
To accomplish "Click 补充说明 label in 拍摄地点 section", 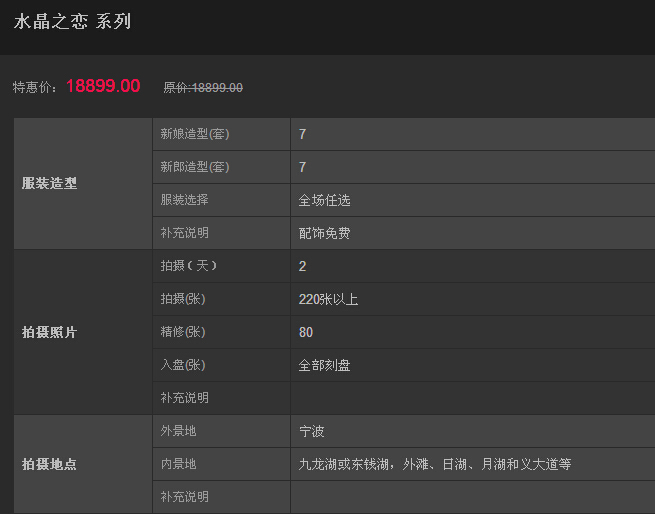I will click(221, 497).
